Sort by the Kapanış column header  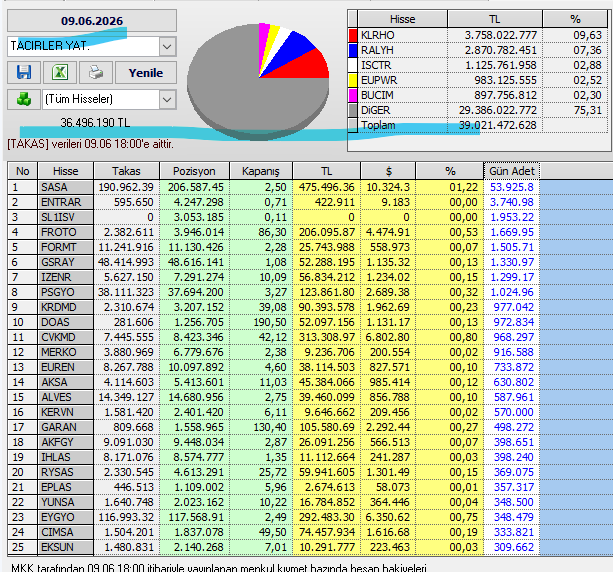click(x=261, y=171)
